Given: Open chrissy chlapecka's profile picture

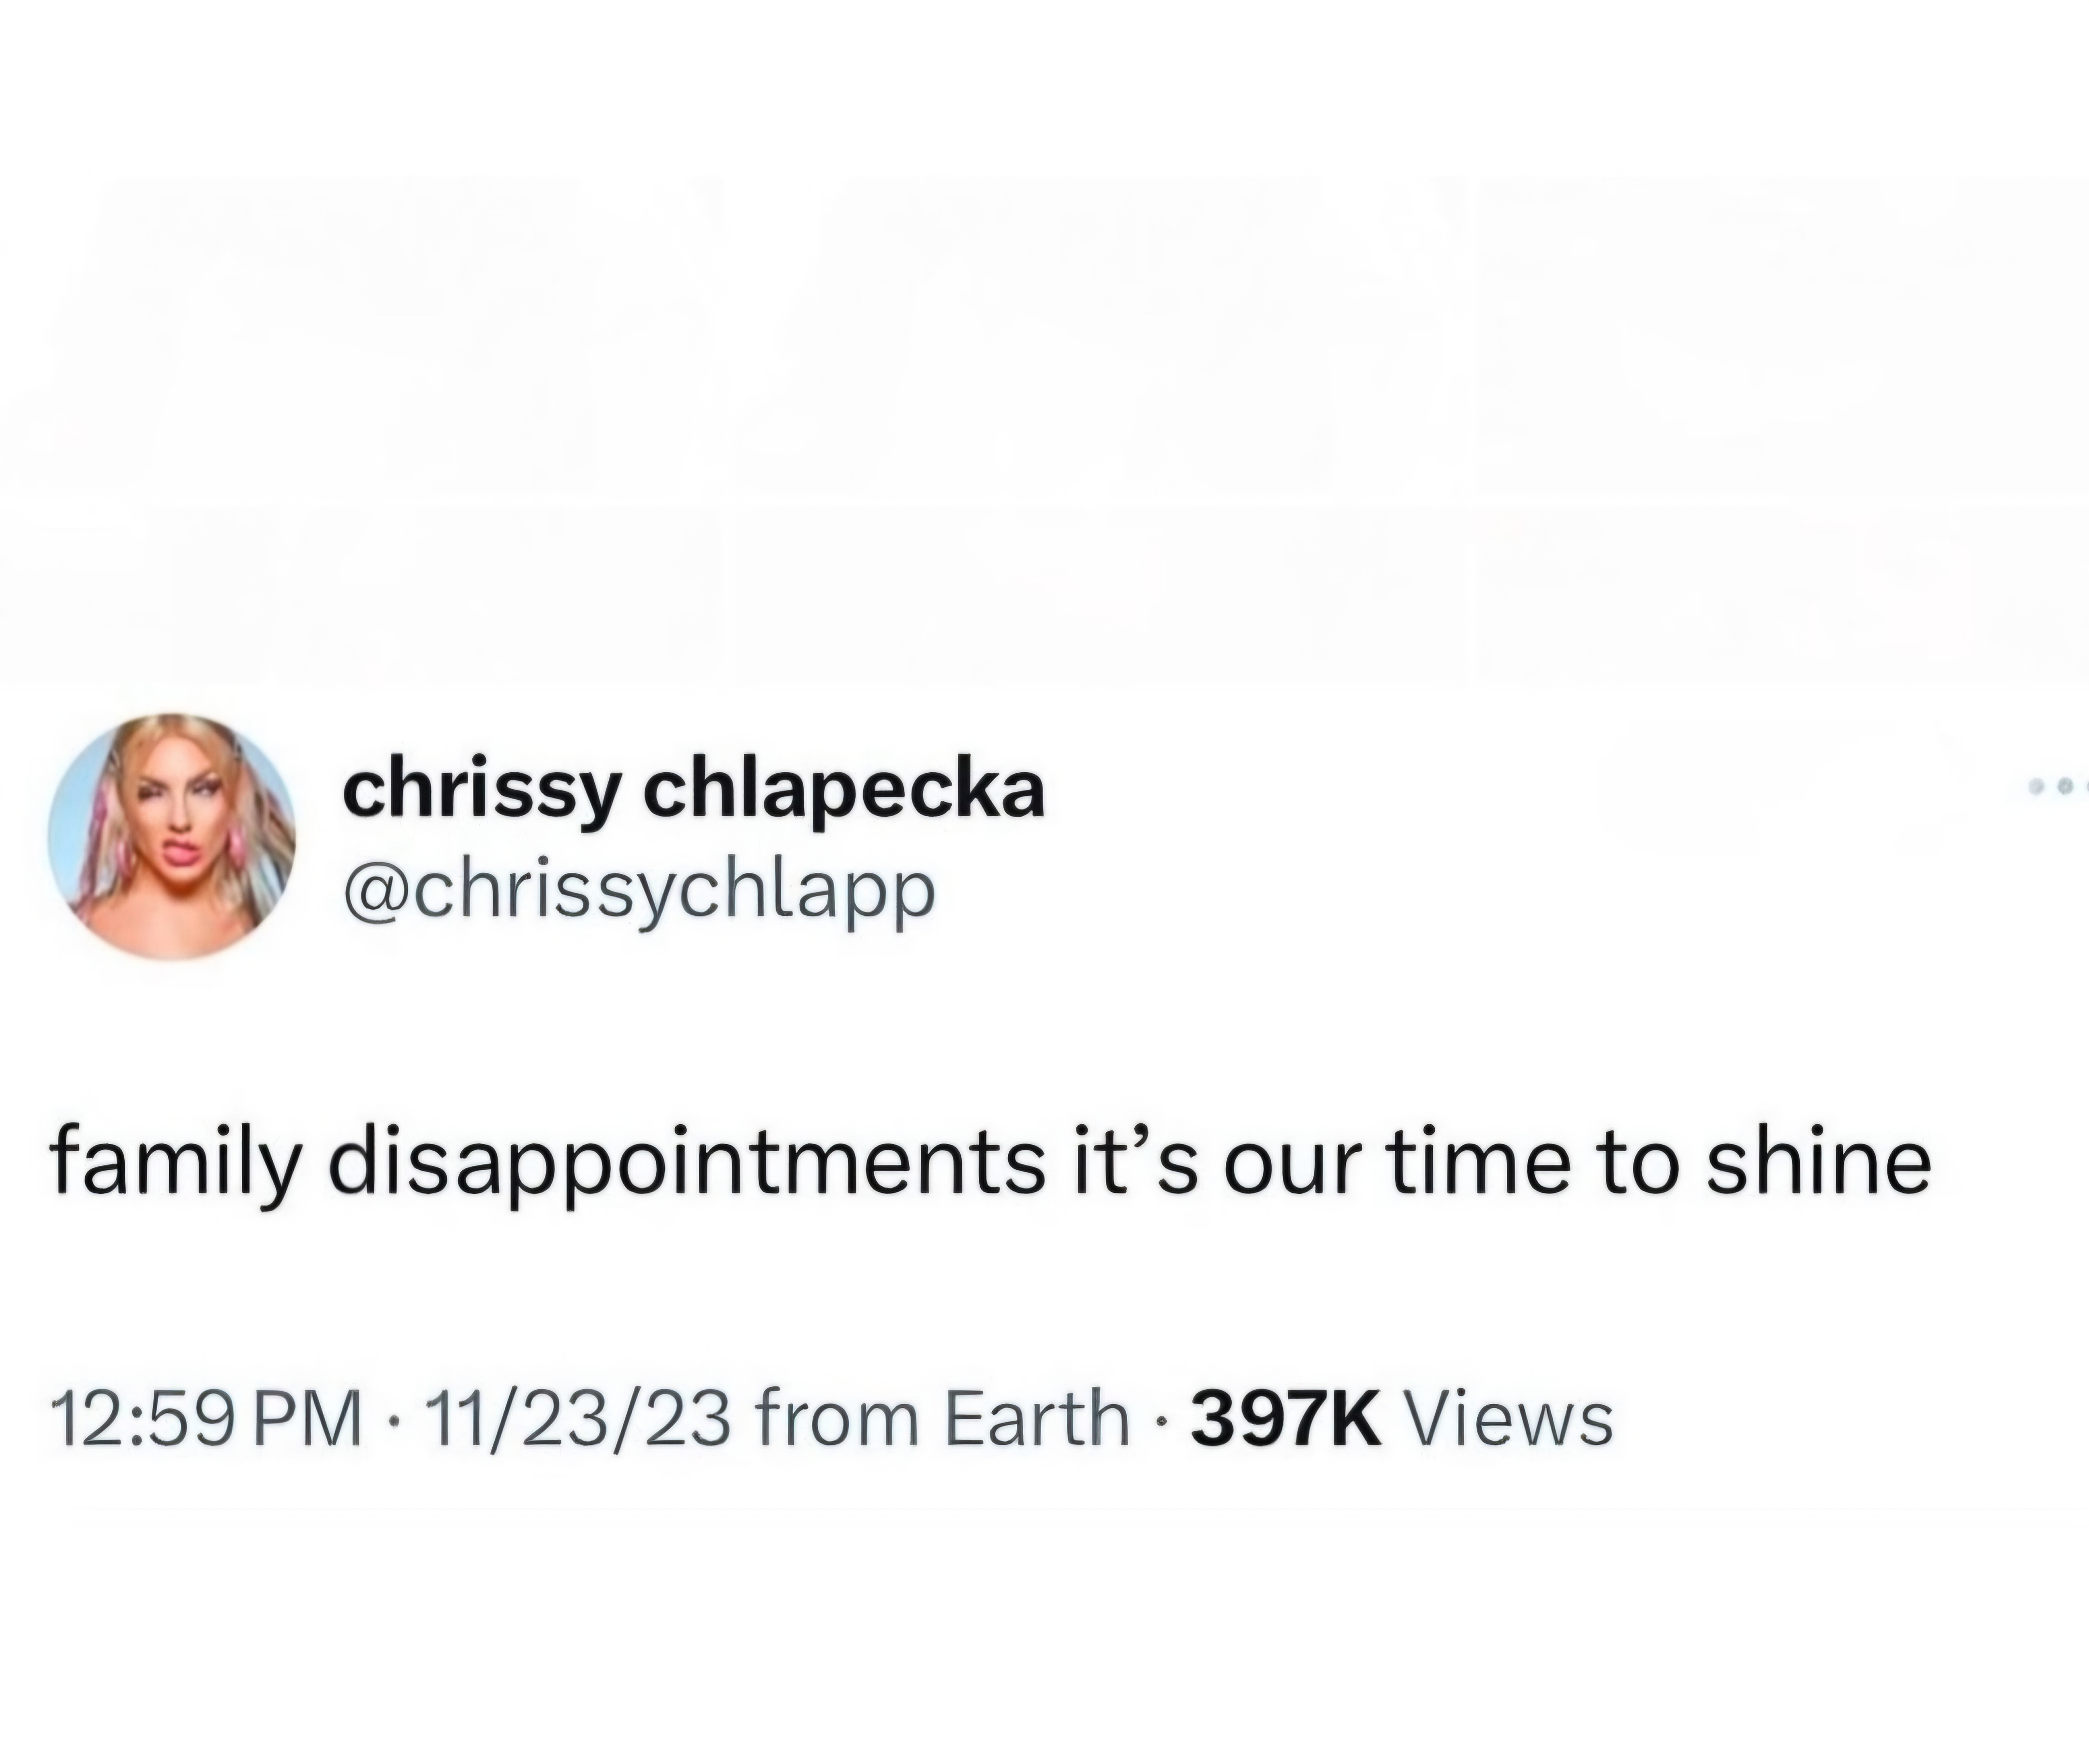Looking at the screenshot, I should click(x=172, y=836).
